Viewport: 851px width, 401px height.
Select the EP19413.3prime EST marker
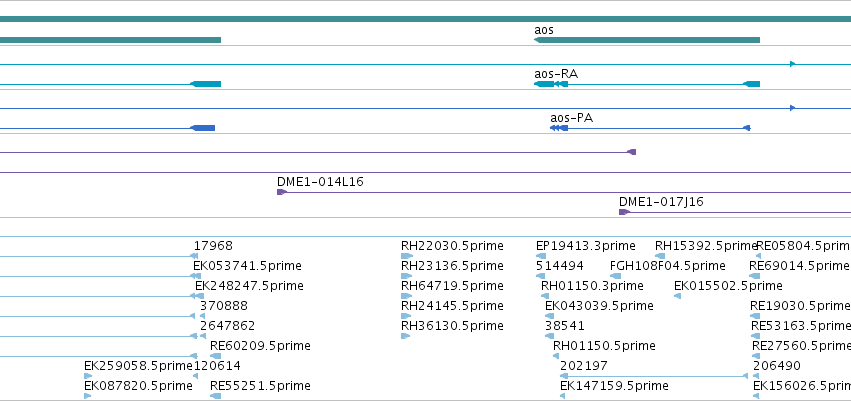tap(541, 256)
